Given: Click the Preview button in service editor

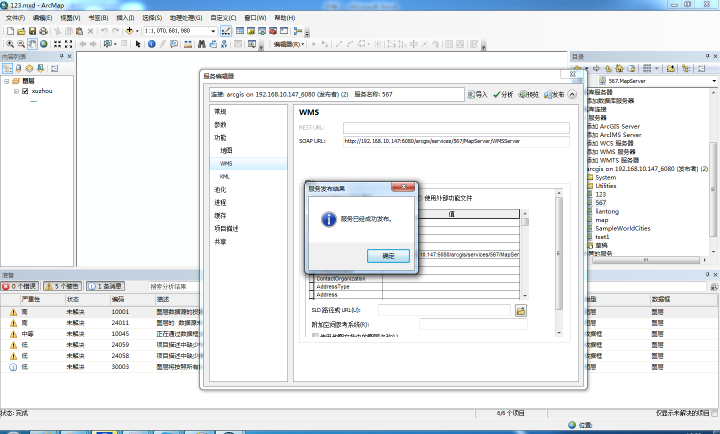Looking at the screenshot, I should coord(529,94).
